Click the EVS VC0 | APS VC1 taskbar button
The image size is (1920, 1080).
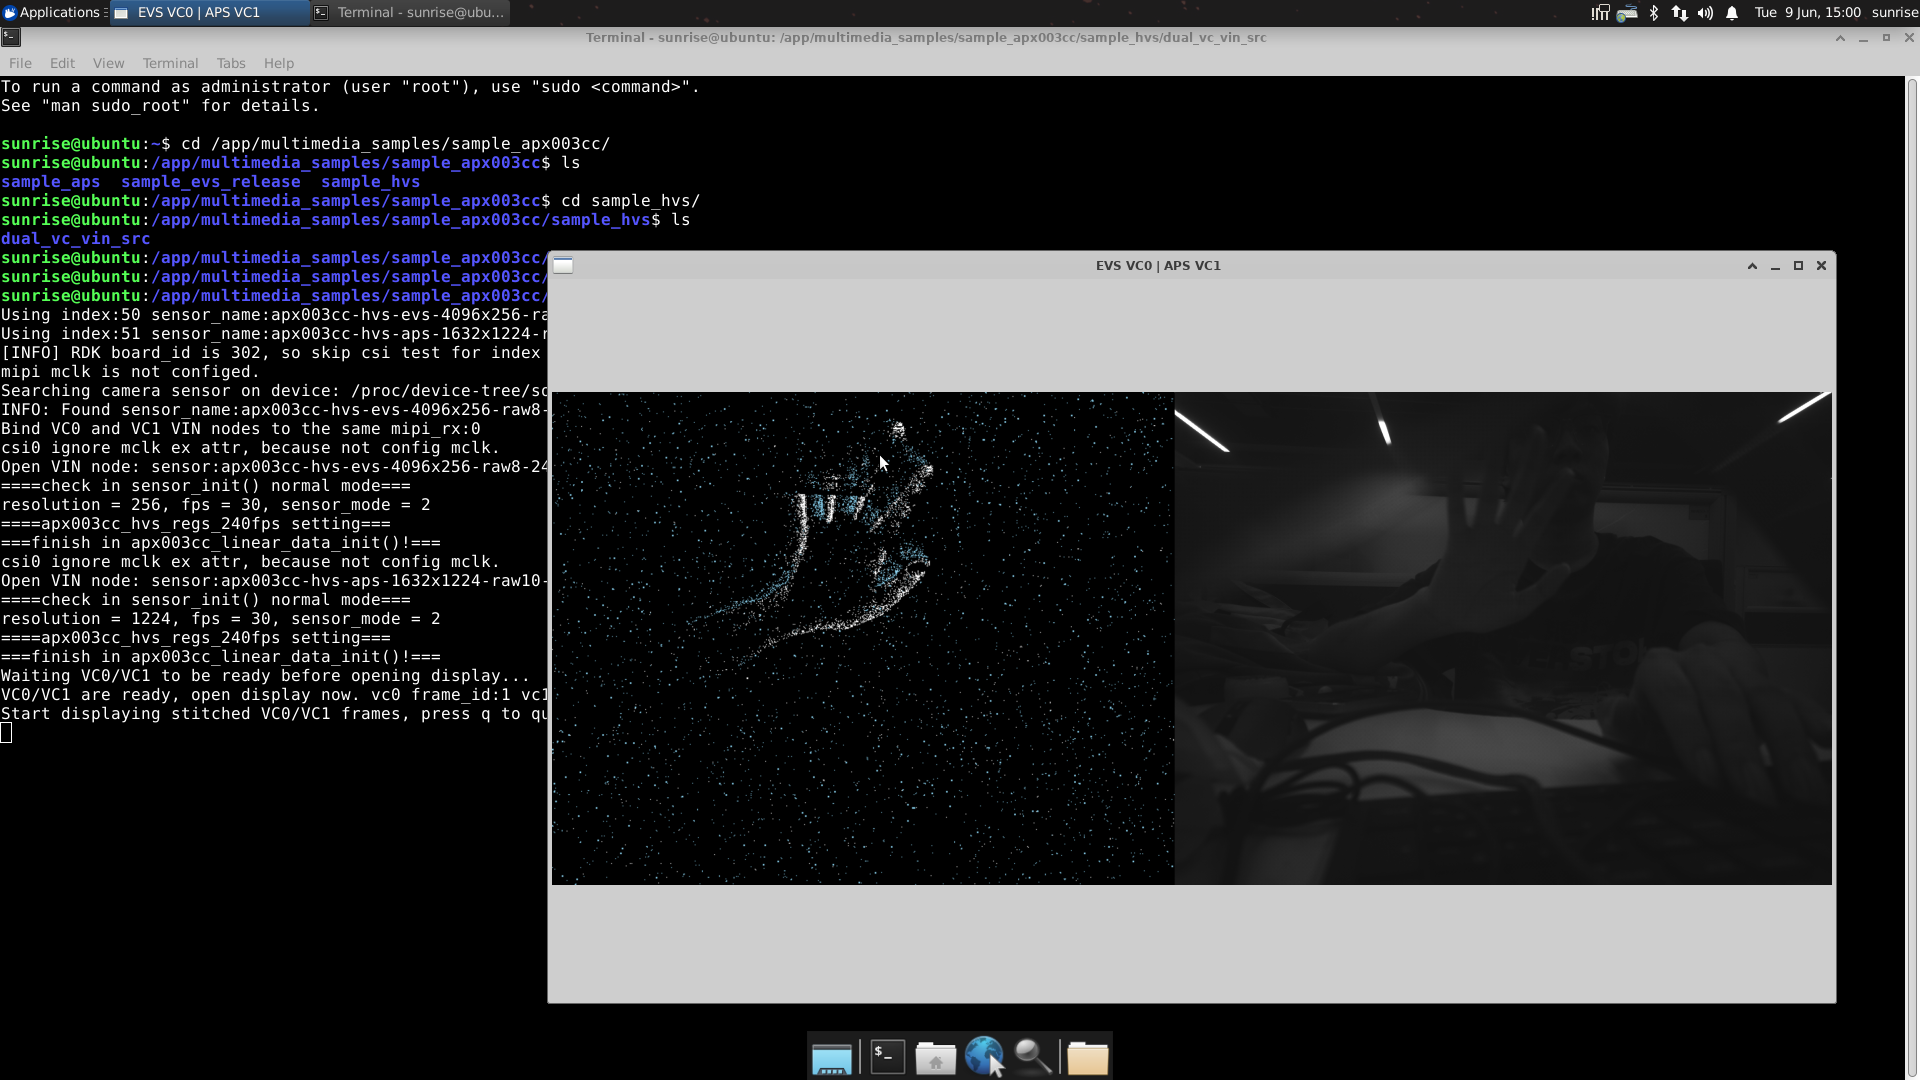coord(209,12)
